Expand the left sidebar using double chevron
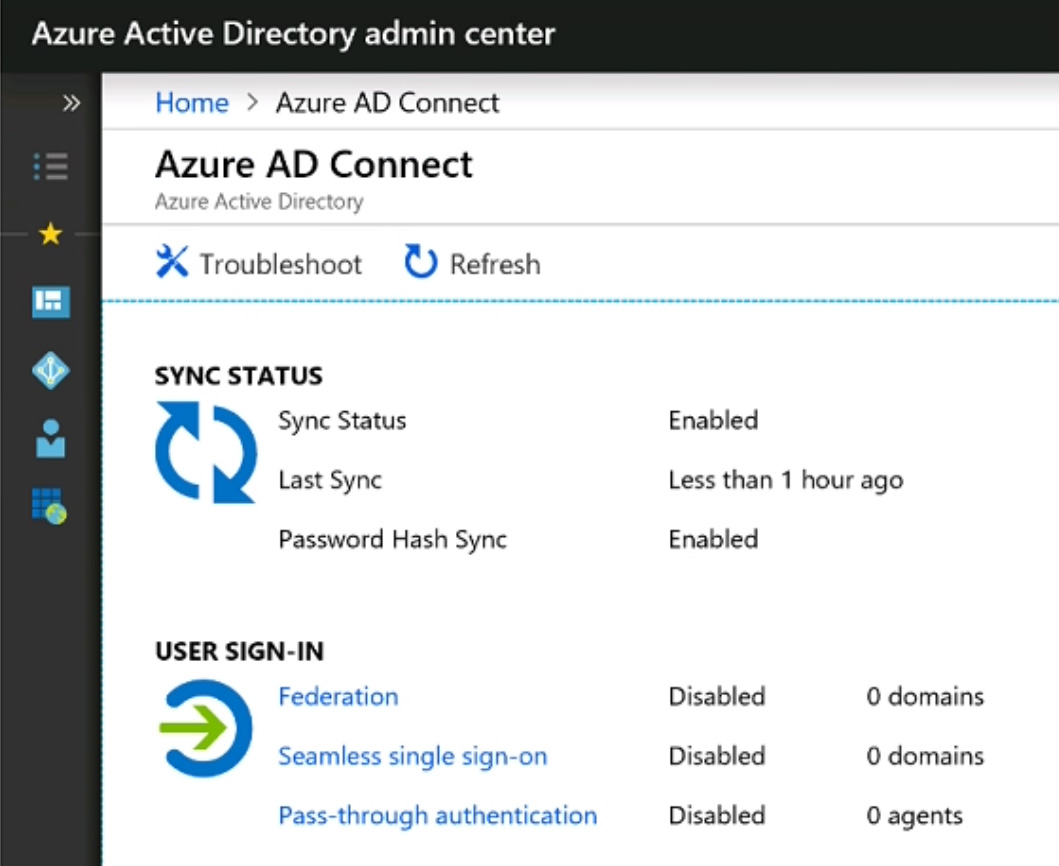The height and width of the screenshot is (866, 1059). point(71,103)
